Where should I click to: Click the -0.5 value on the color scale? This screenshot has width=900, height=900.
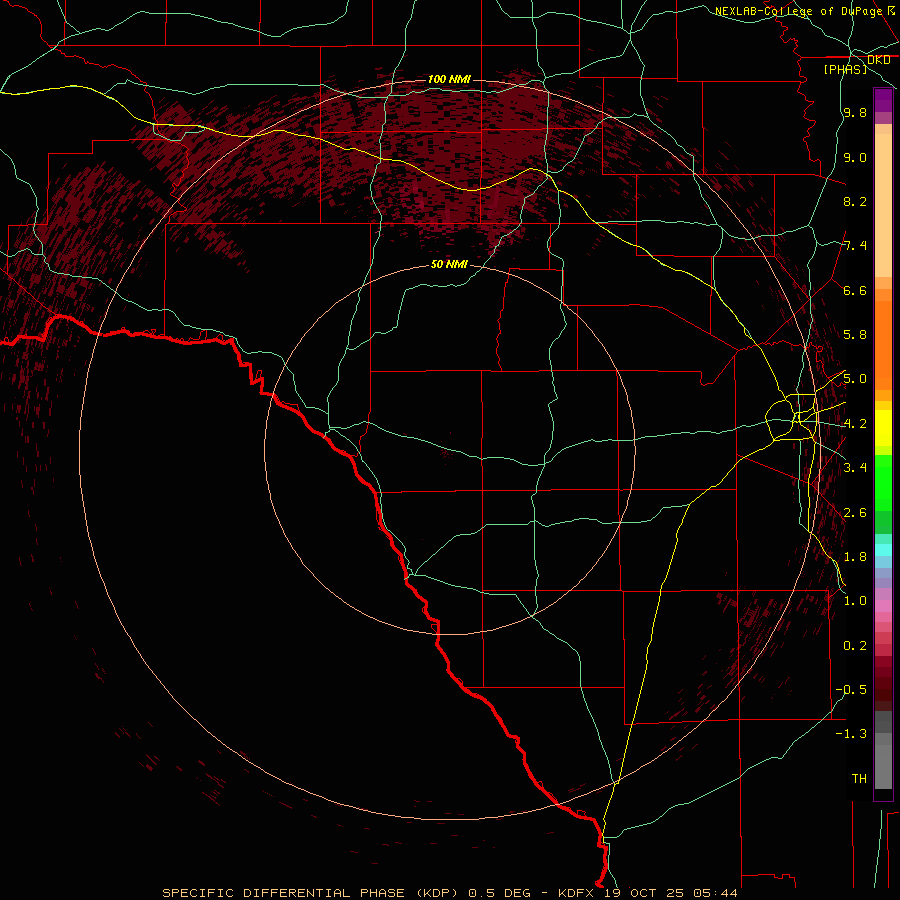[x=851, y=690]
